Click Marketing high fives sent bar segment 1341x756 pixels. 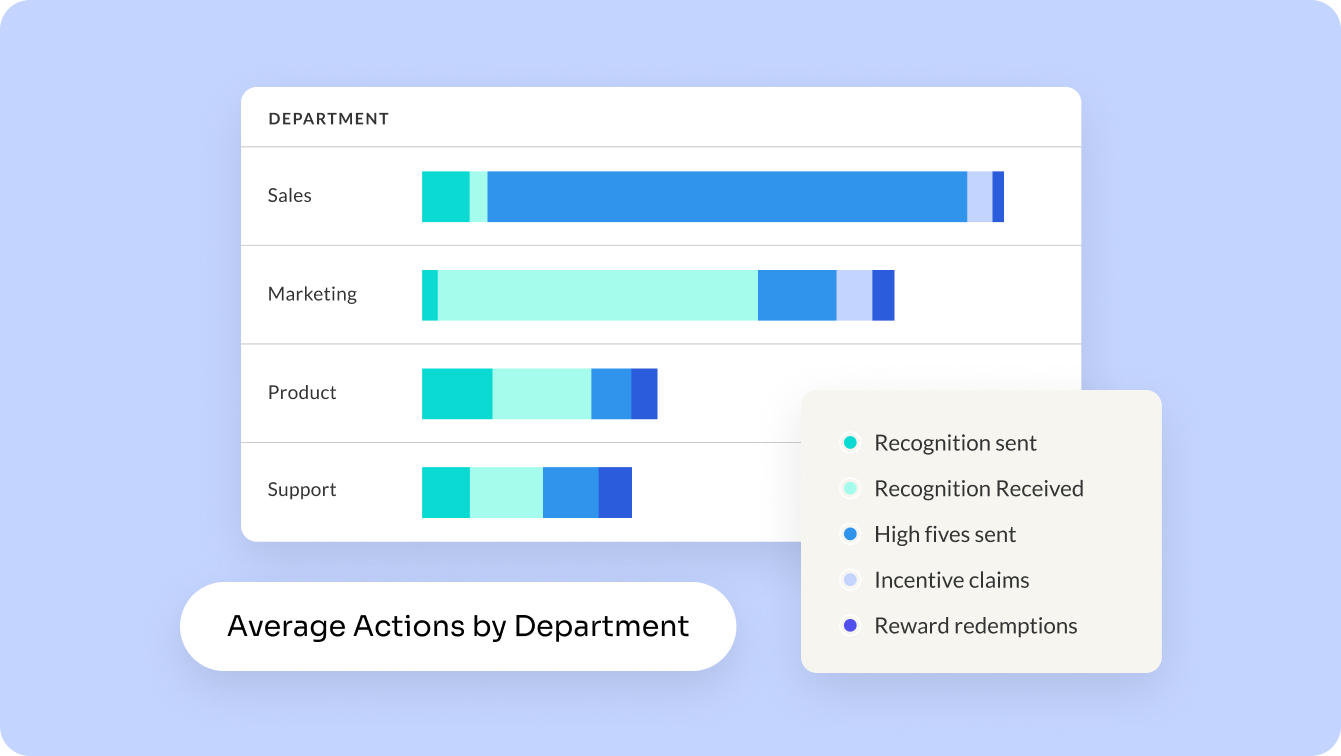(797, 295)
